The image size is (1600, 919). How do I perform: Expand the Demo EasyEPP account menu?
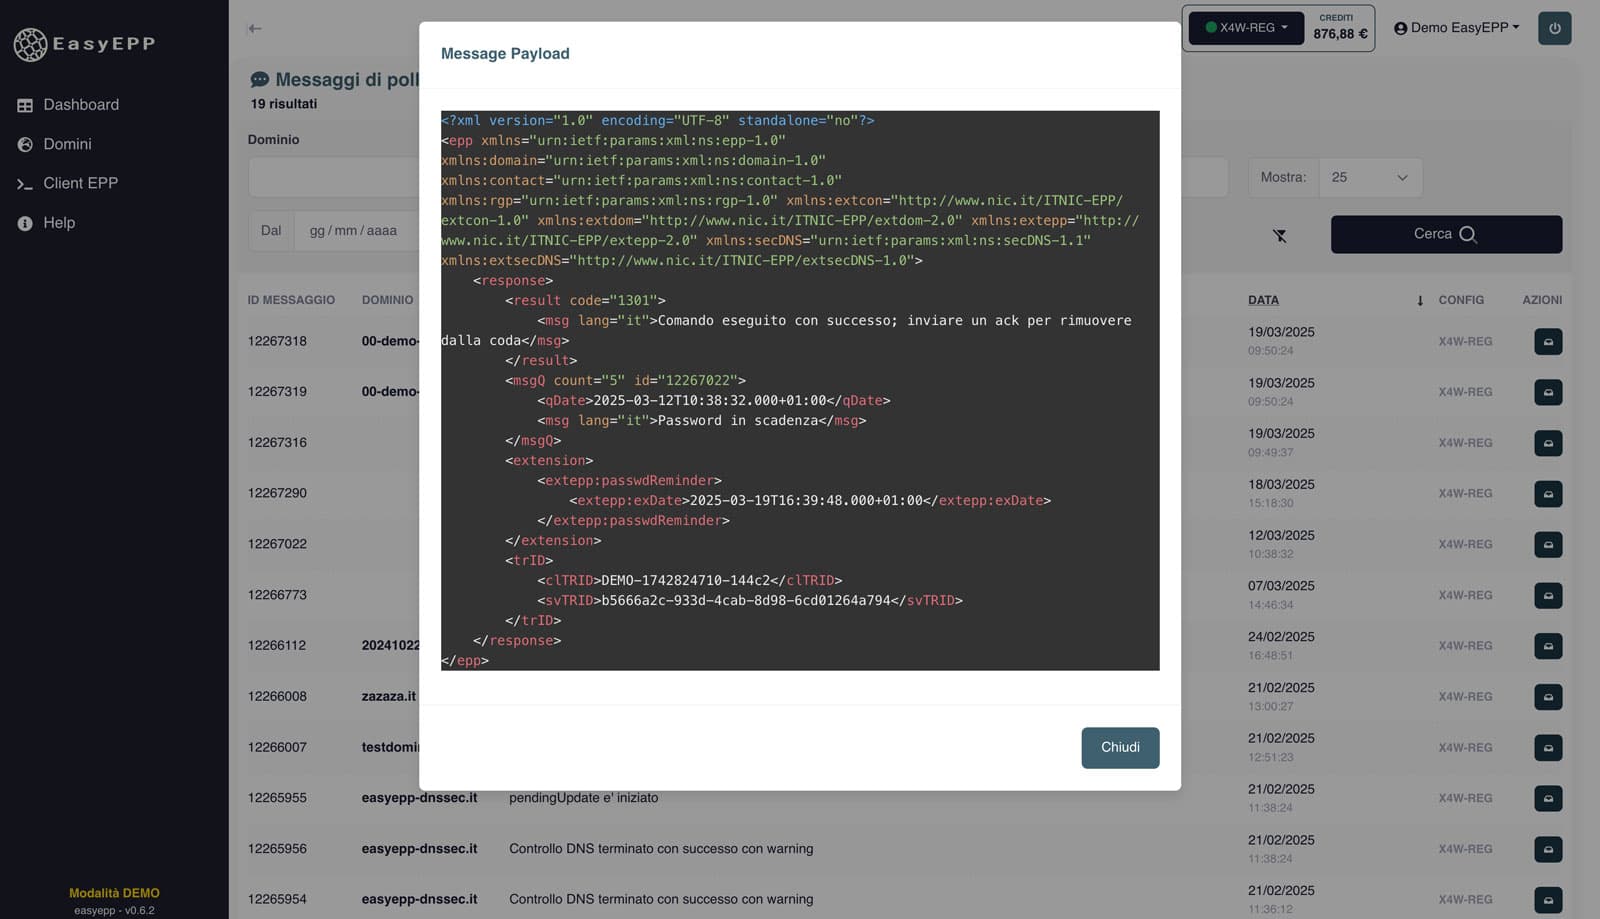(1457, 27)
